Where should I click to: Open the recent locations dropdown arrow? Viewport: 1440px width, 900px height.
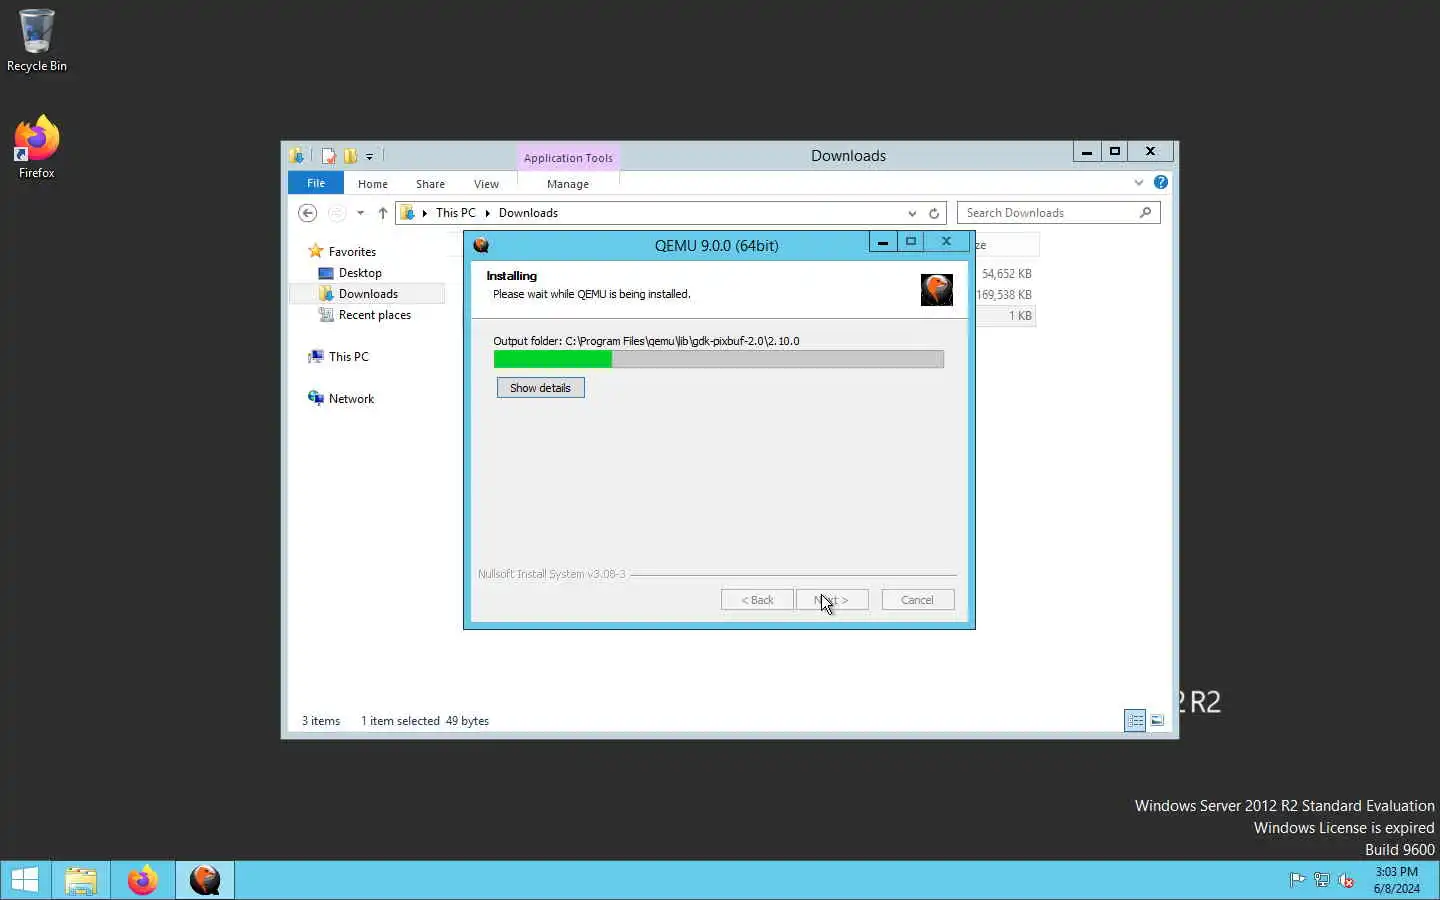pyautogui.click(x=360, y=213)
